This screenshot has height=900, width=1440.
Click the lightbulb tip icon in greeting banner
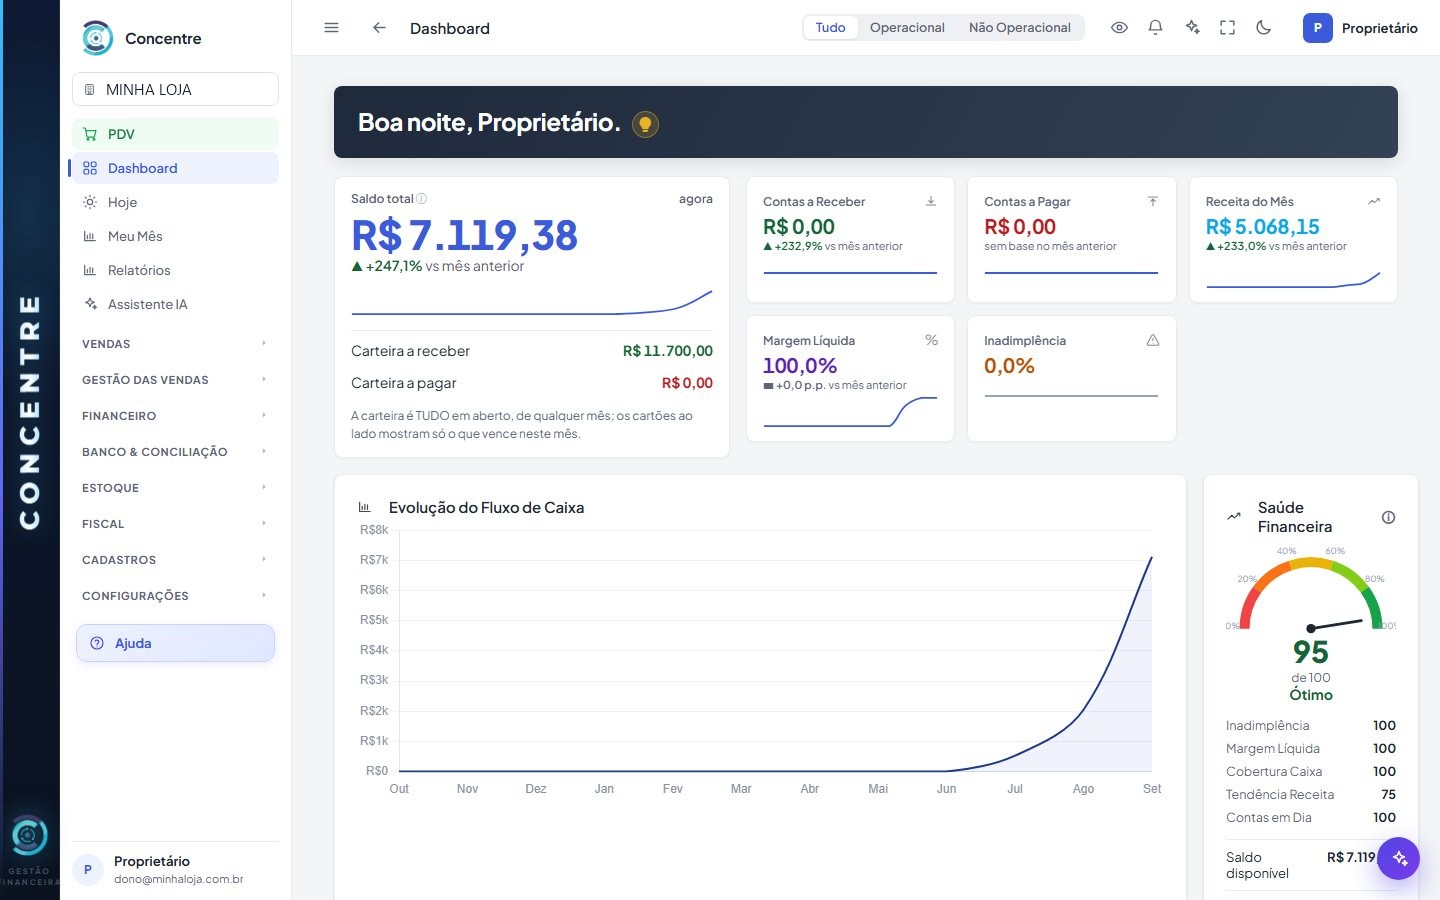(x=646, y=124)
